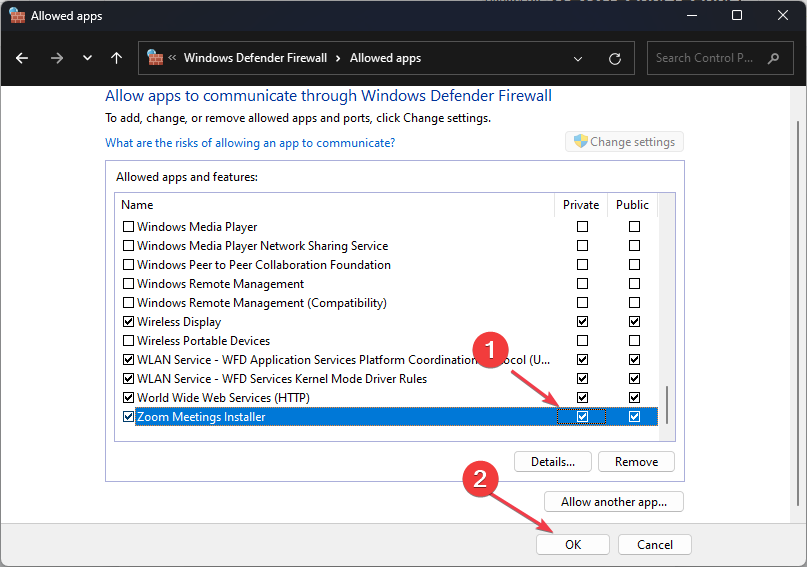Click the window's vertical scrollbar
The width and height of the screenshot is (807, 567).
(x=798, y=313)
